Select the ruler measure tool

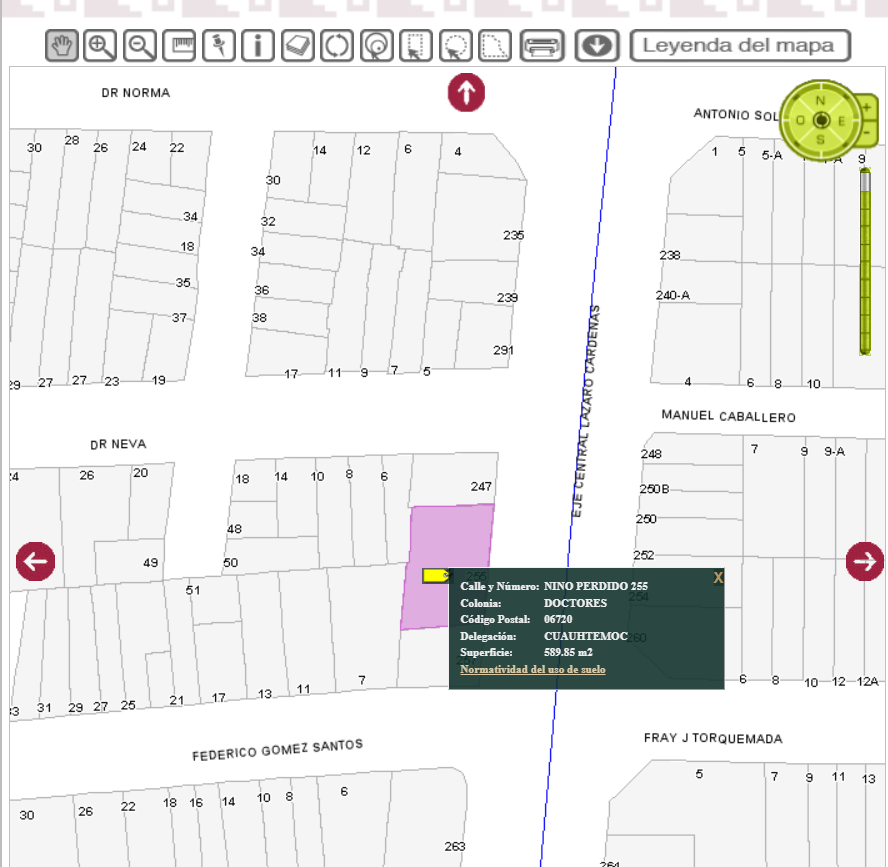[x=180, y=46]
